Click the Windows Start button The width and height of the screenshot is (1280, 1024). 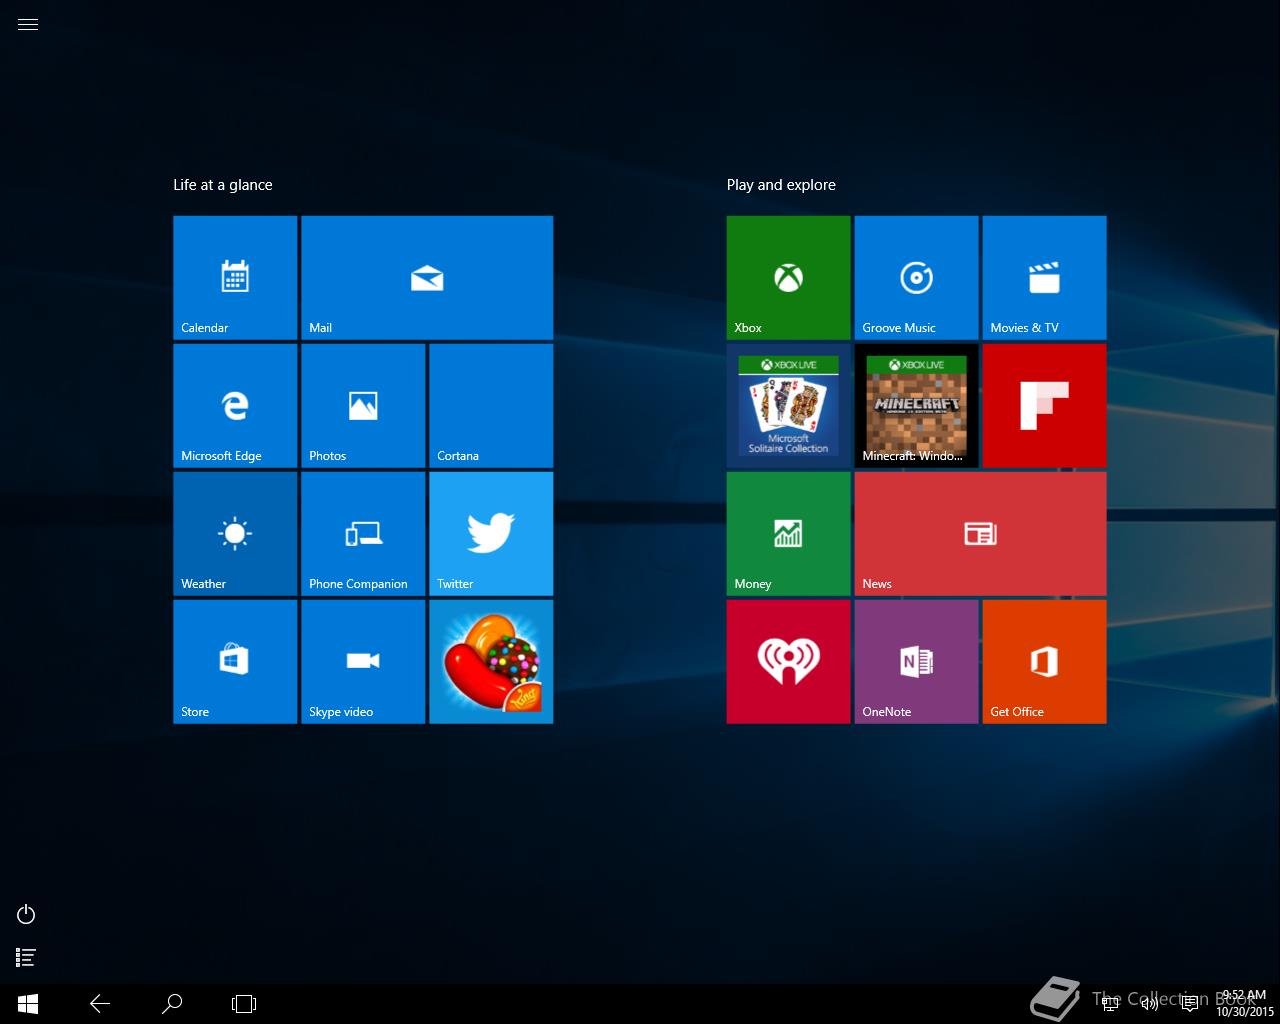[28, 1004]
